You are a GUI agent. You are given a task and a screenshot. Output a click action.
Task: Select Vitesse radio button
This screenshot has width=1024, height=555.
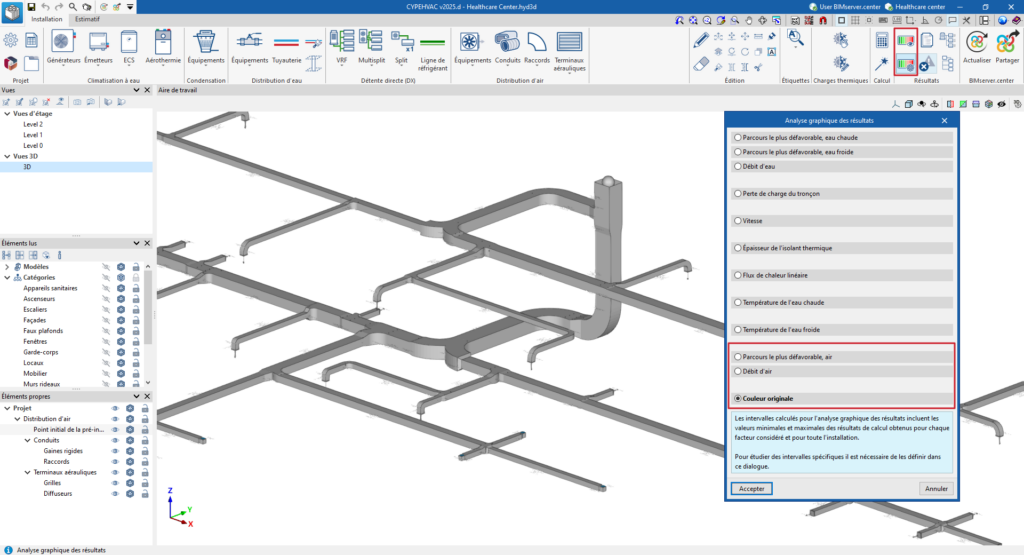pyautogui.click(x=738, y=220)
